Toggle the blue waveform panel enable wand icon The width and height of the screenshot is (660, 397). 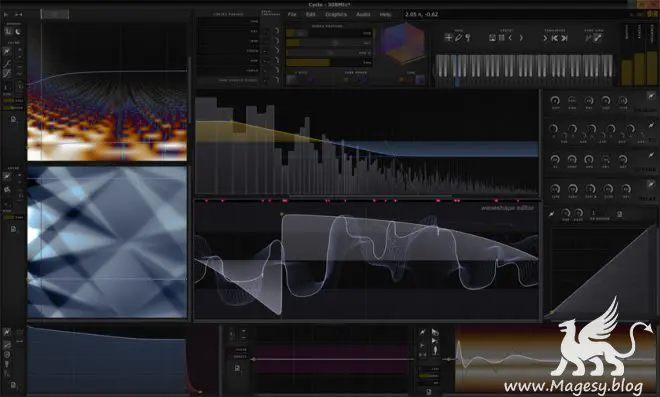[7, 176]
